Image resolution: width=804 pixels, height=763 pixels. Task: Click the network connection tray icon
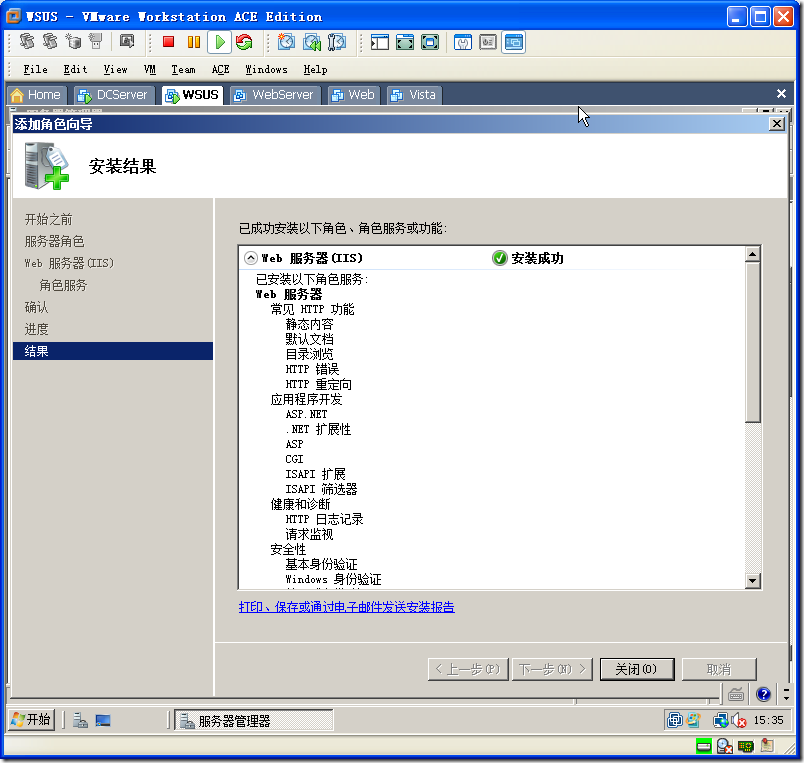click(x=721, y=721)
